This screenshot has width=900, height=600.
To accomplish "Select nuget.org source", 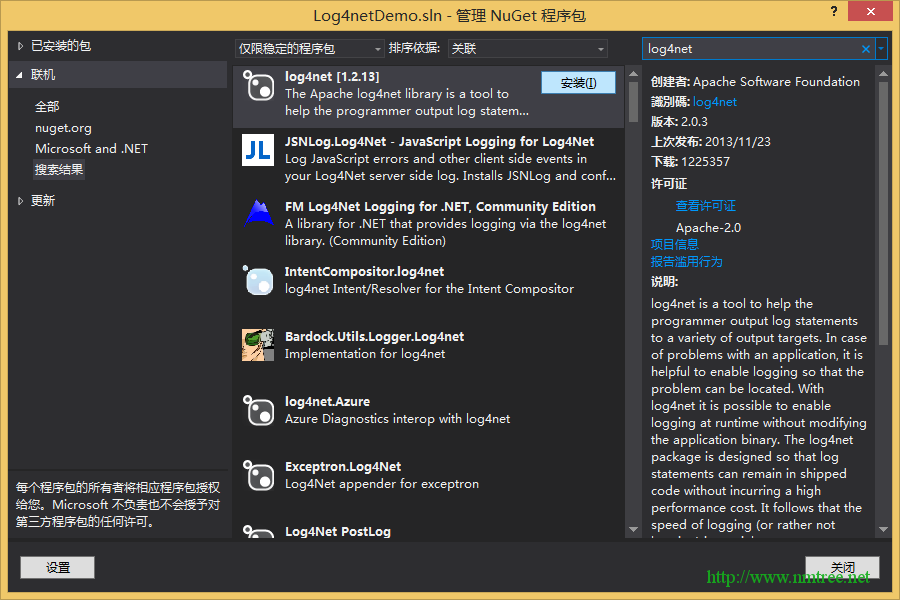I will [x=63, y=128].
